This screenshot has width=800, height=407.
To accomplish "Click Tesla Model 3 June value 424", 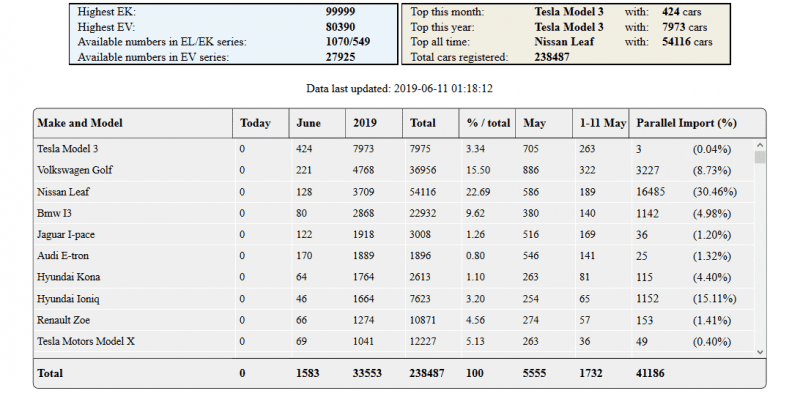I will pos(304,149).
